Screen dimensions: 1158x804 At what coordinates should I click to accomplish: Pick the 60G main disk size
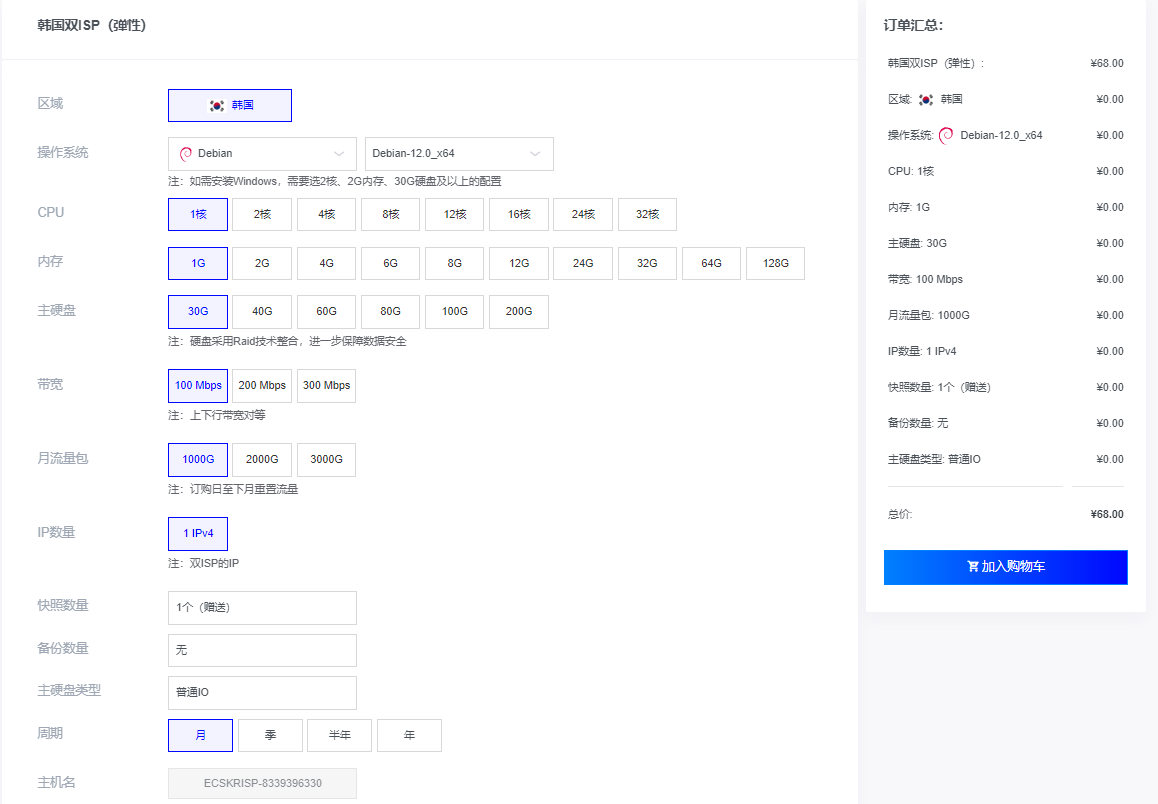(x=326, y=312)
